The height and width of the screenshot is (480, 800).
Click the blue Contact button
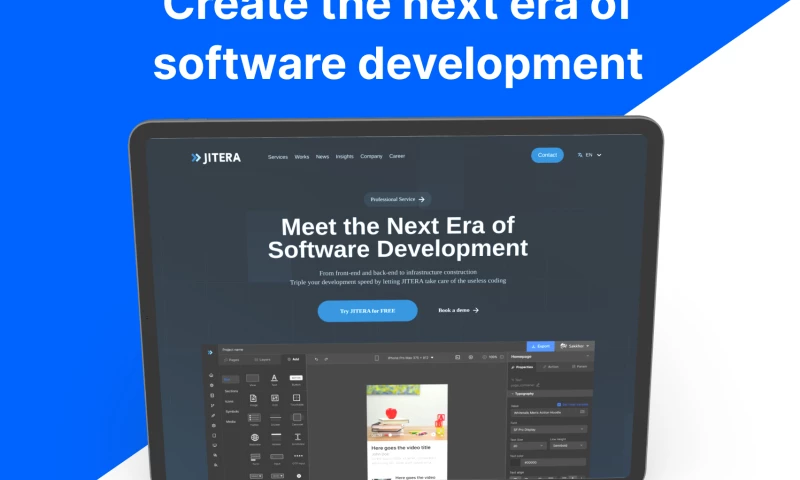[547, 155]
